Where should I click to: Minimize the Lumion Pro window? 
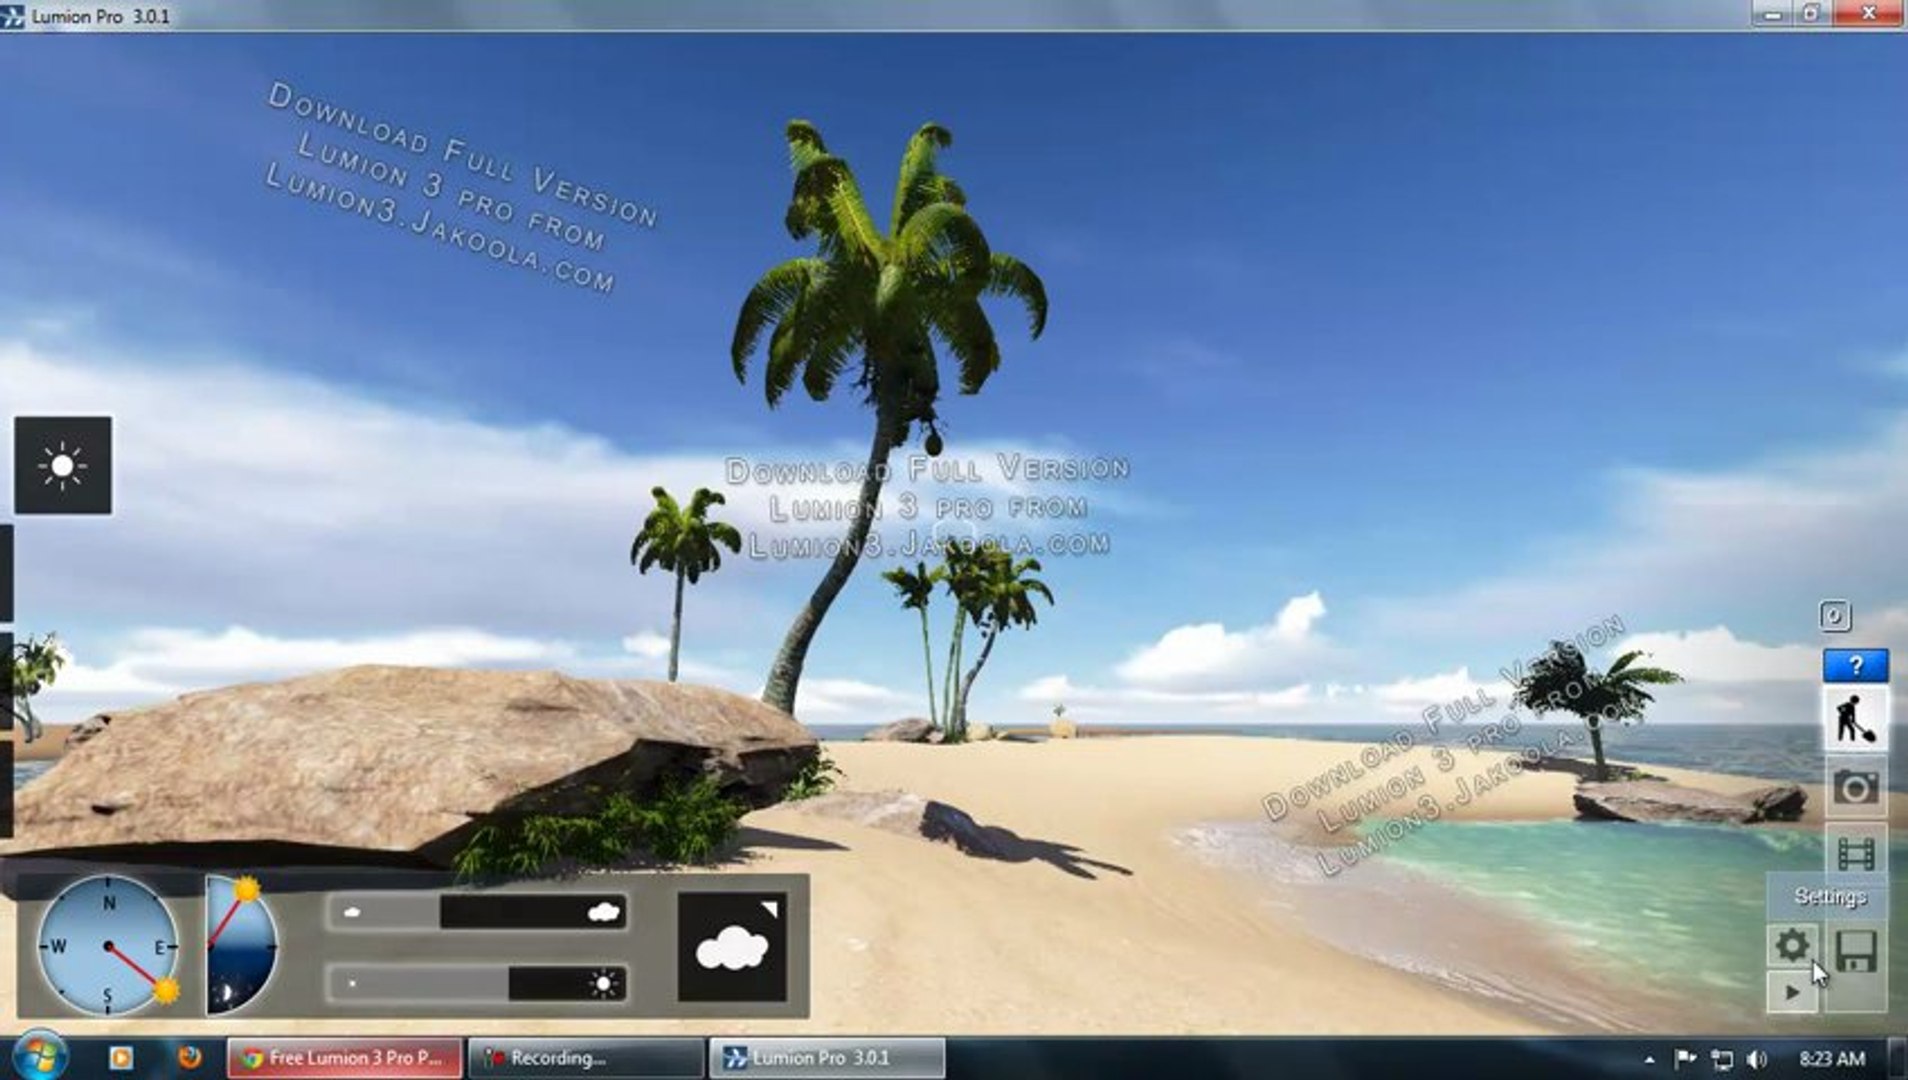pos(1773,14)
